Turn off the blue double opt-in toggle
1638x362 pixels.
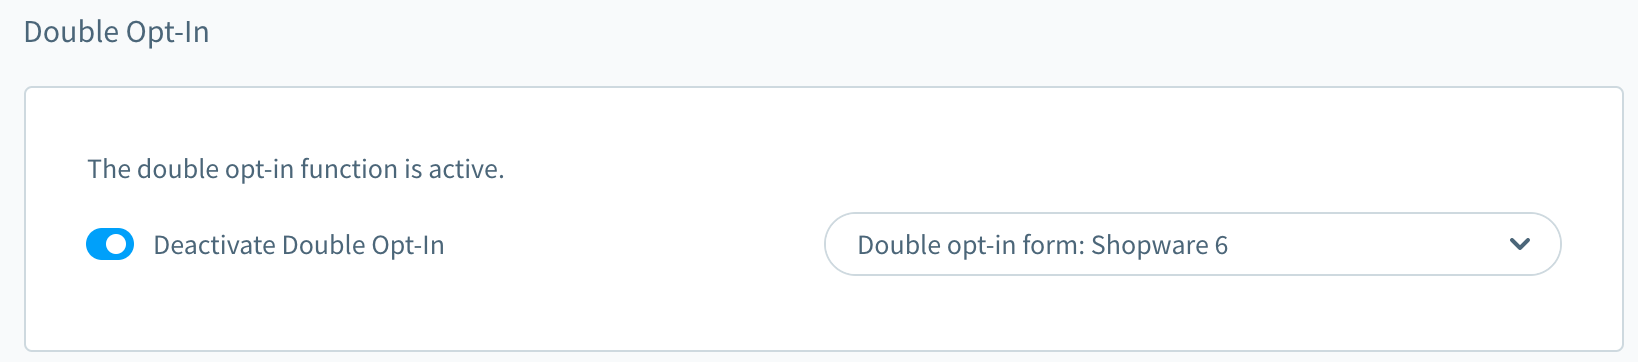[110, 244]
